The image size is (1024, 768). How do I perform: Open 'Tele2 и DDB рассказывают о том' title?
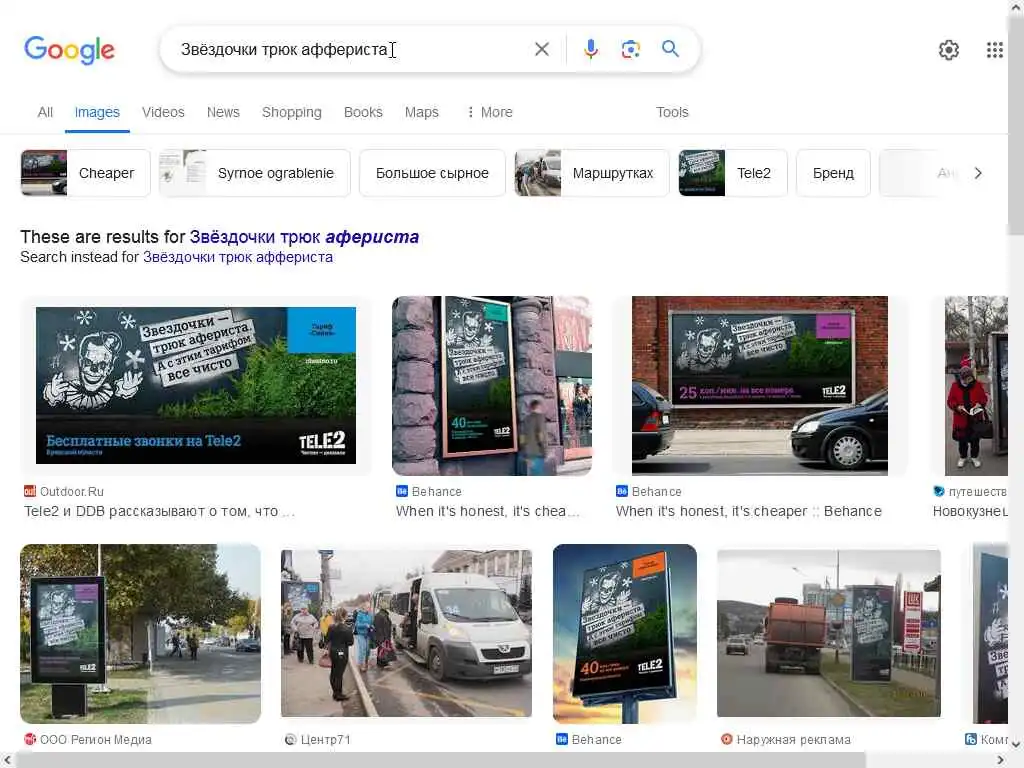159,511
